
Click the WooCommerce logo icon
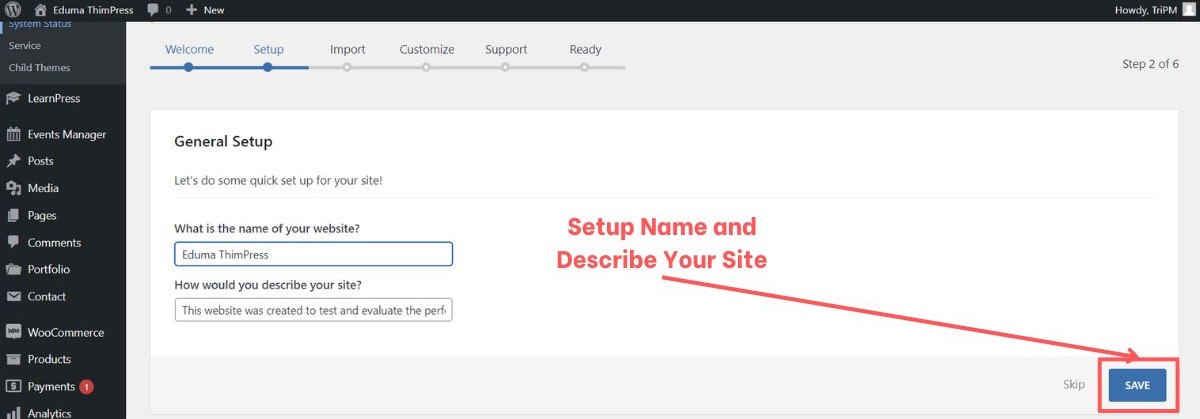[x=13, y=332]
